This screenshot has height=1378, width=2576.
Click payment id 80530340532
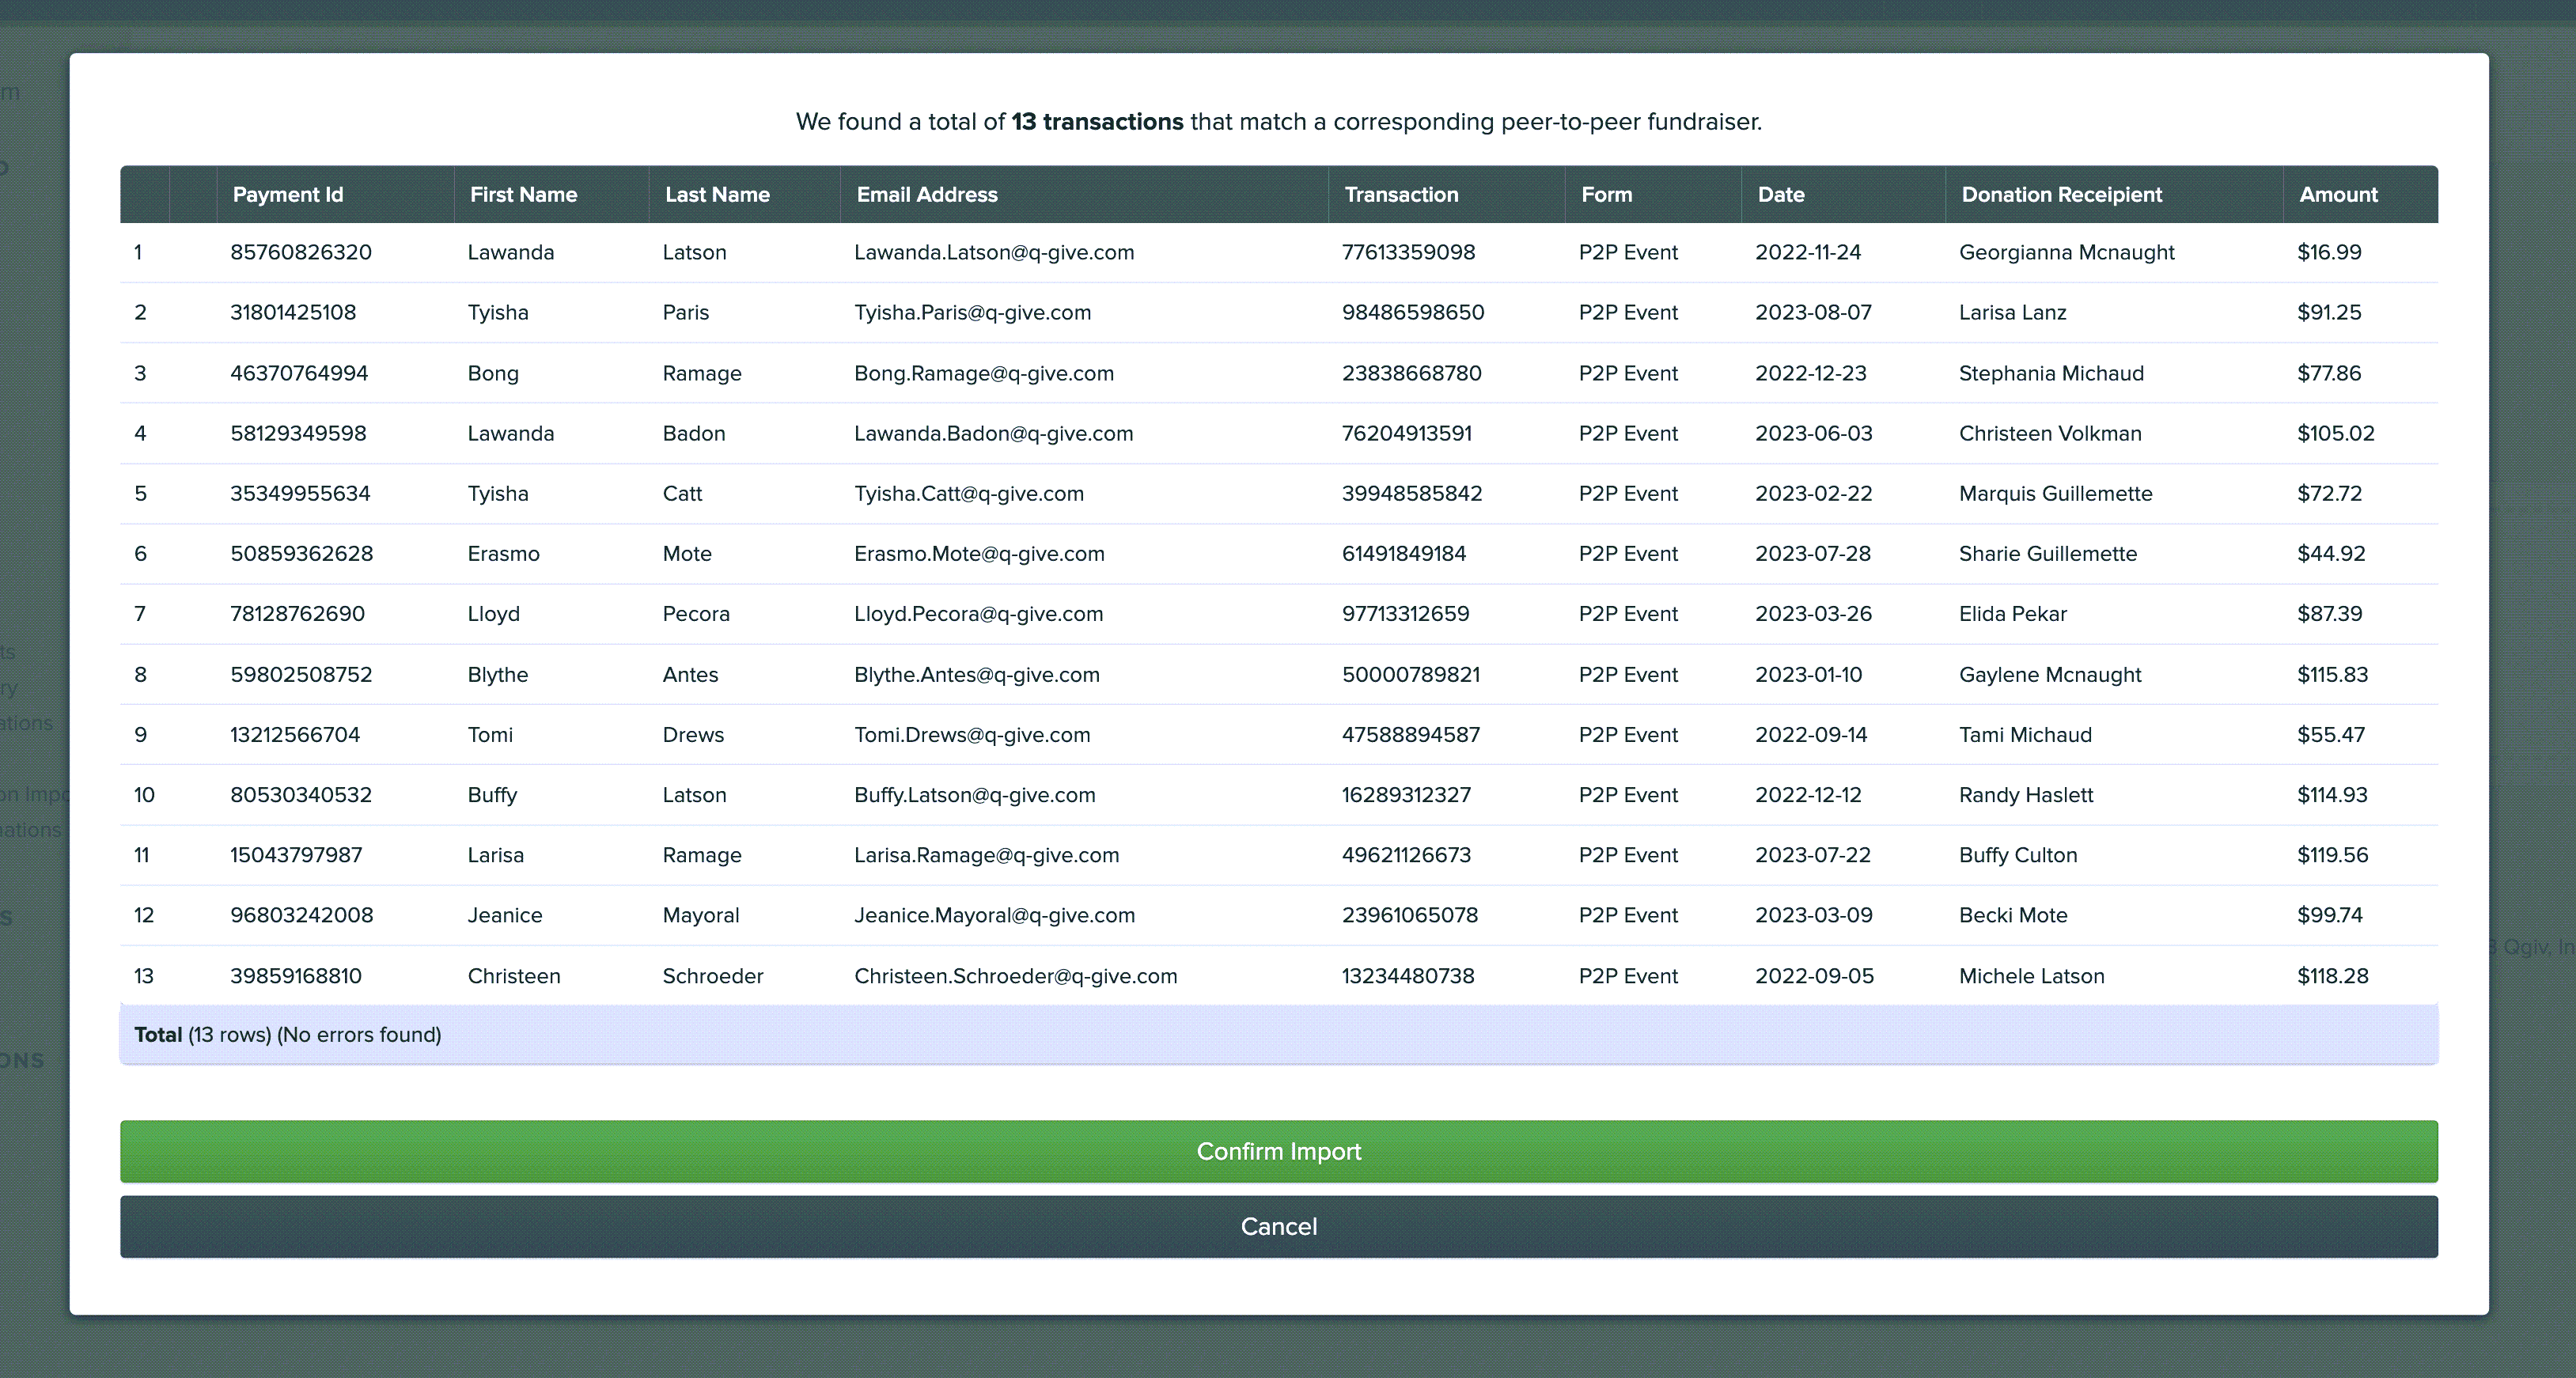pos(301,794)
